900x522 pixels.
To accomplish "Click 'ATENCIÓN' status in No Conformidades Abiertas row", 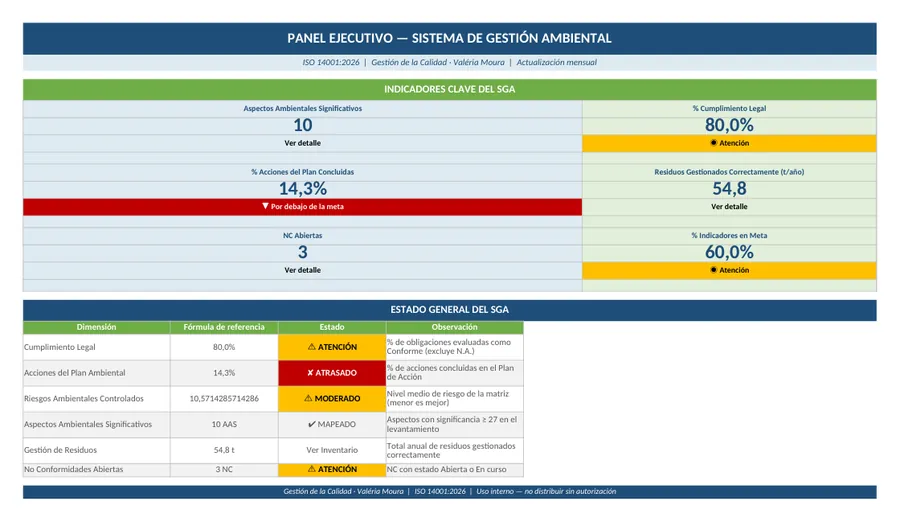I will point(332,470).
